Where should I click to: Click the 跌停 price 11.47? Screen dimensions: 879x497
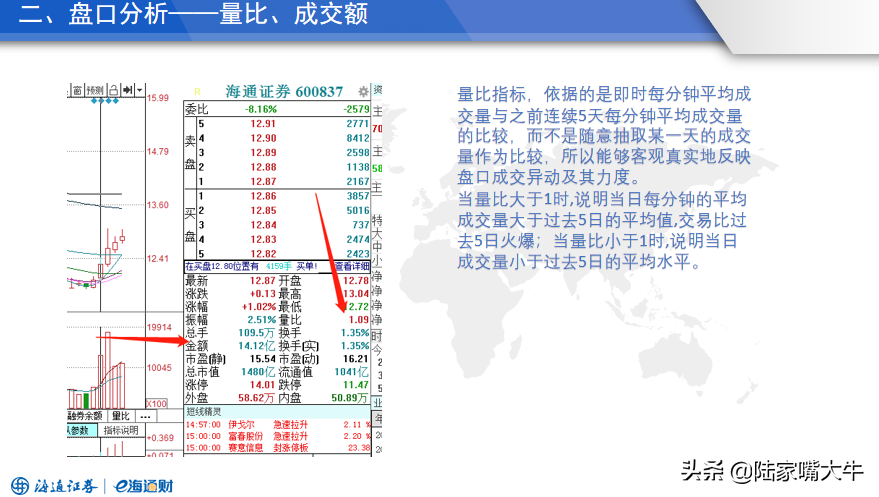[x=356, y=385]
